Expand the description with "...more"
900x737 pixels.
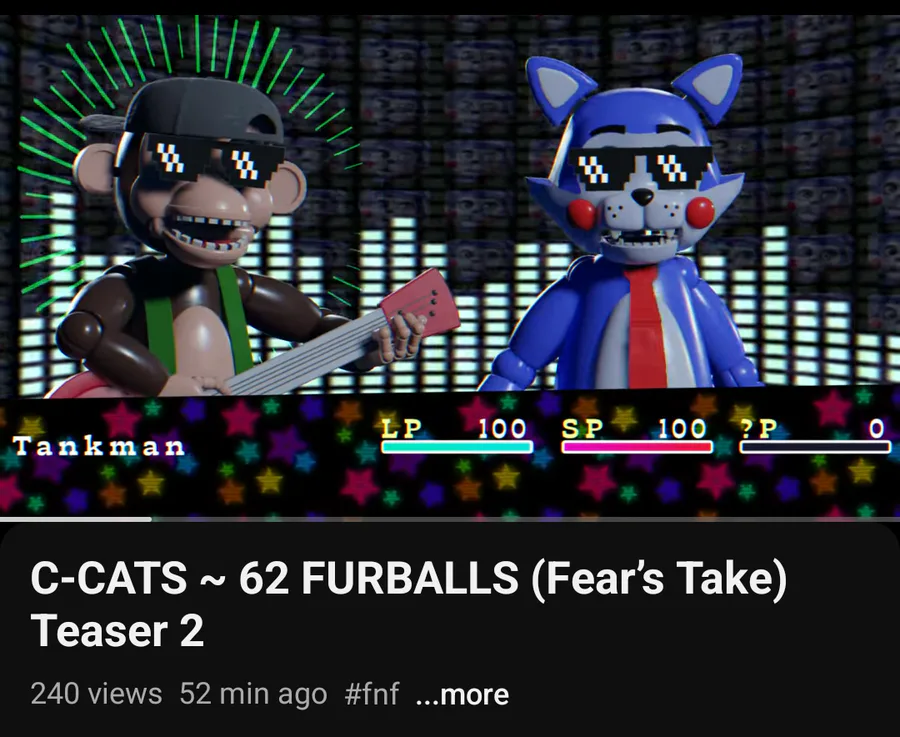462,694
